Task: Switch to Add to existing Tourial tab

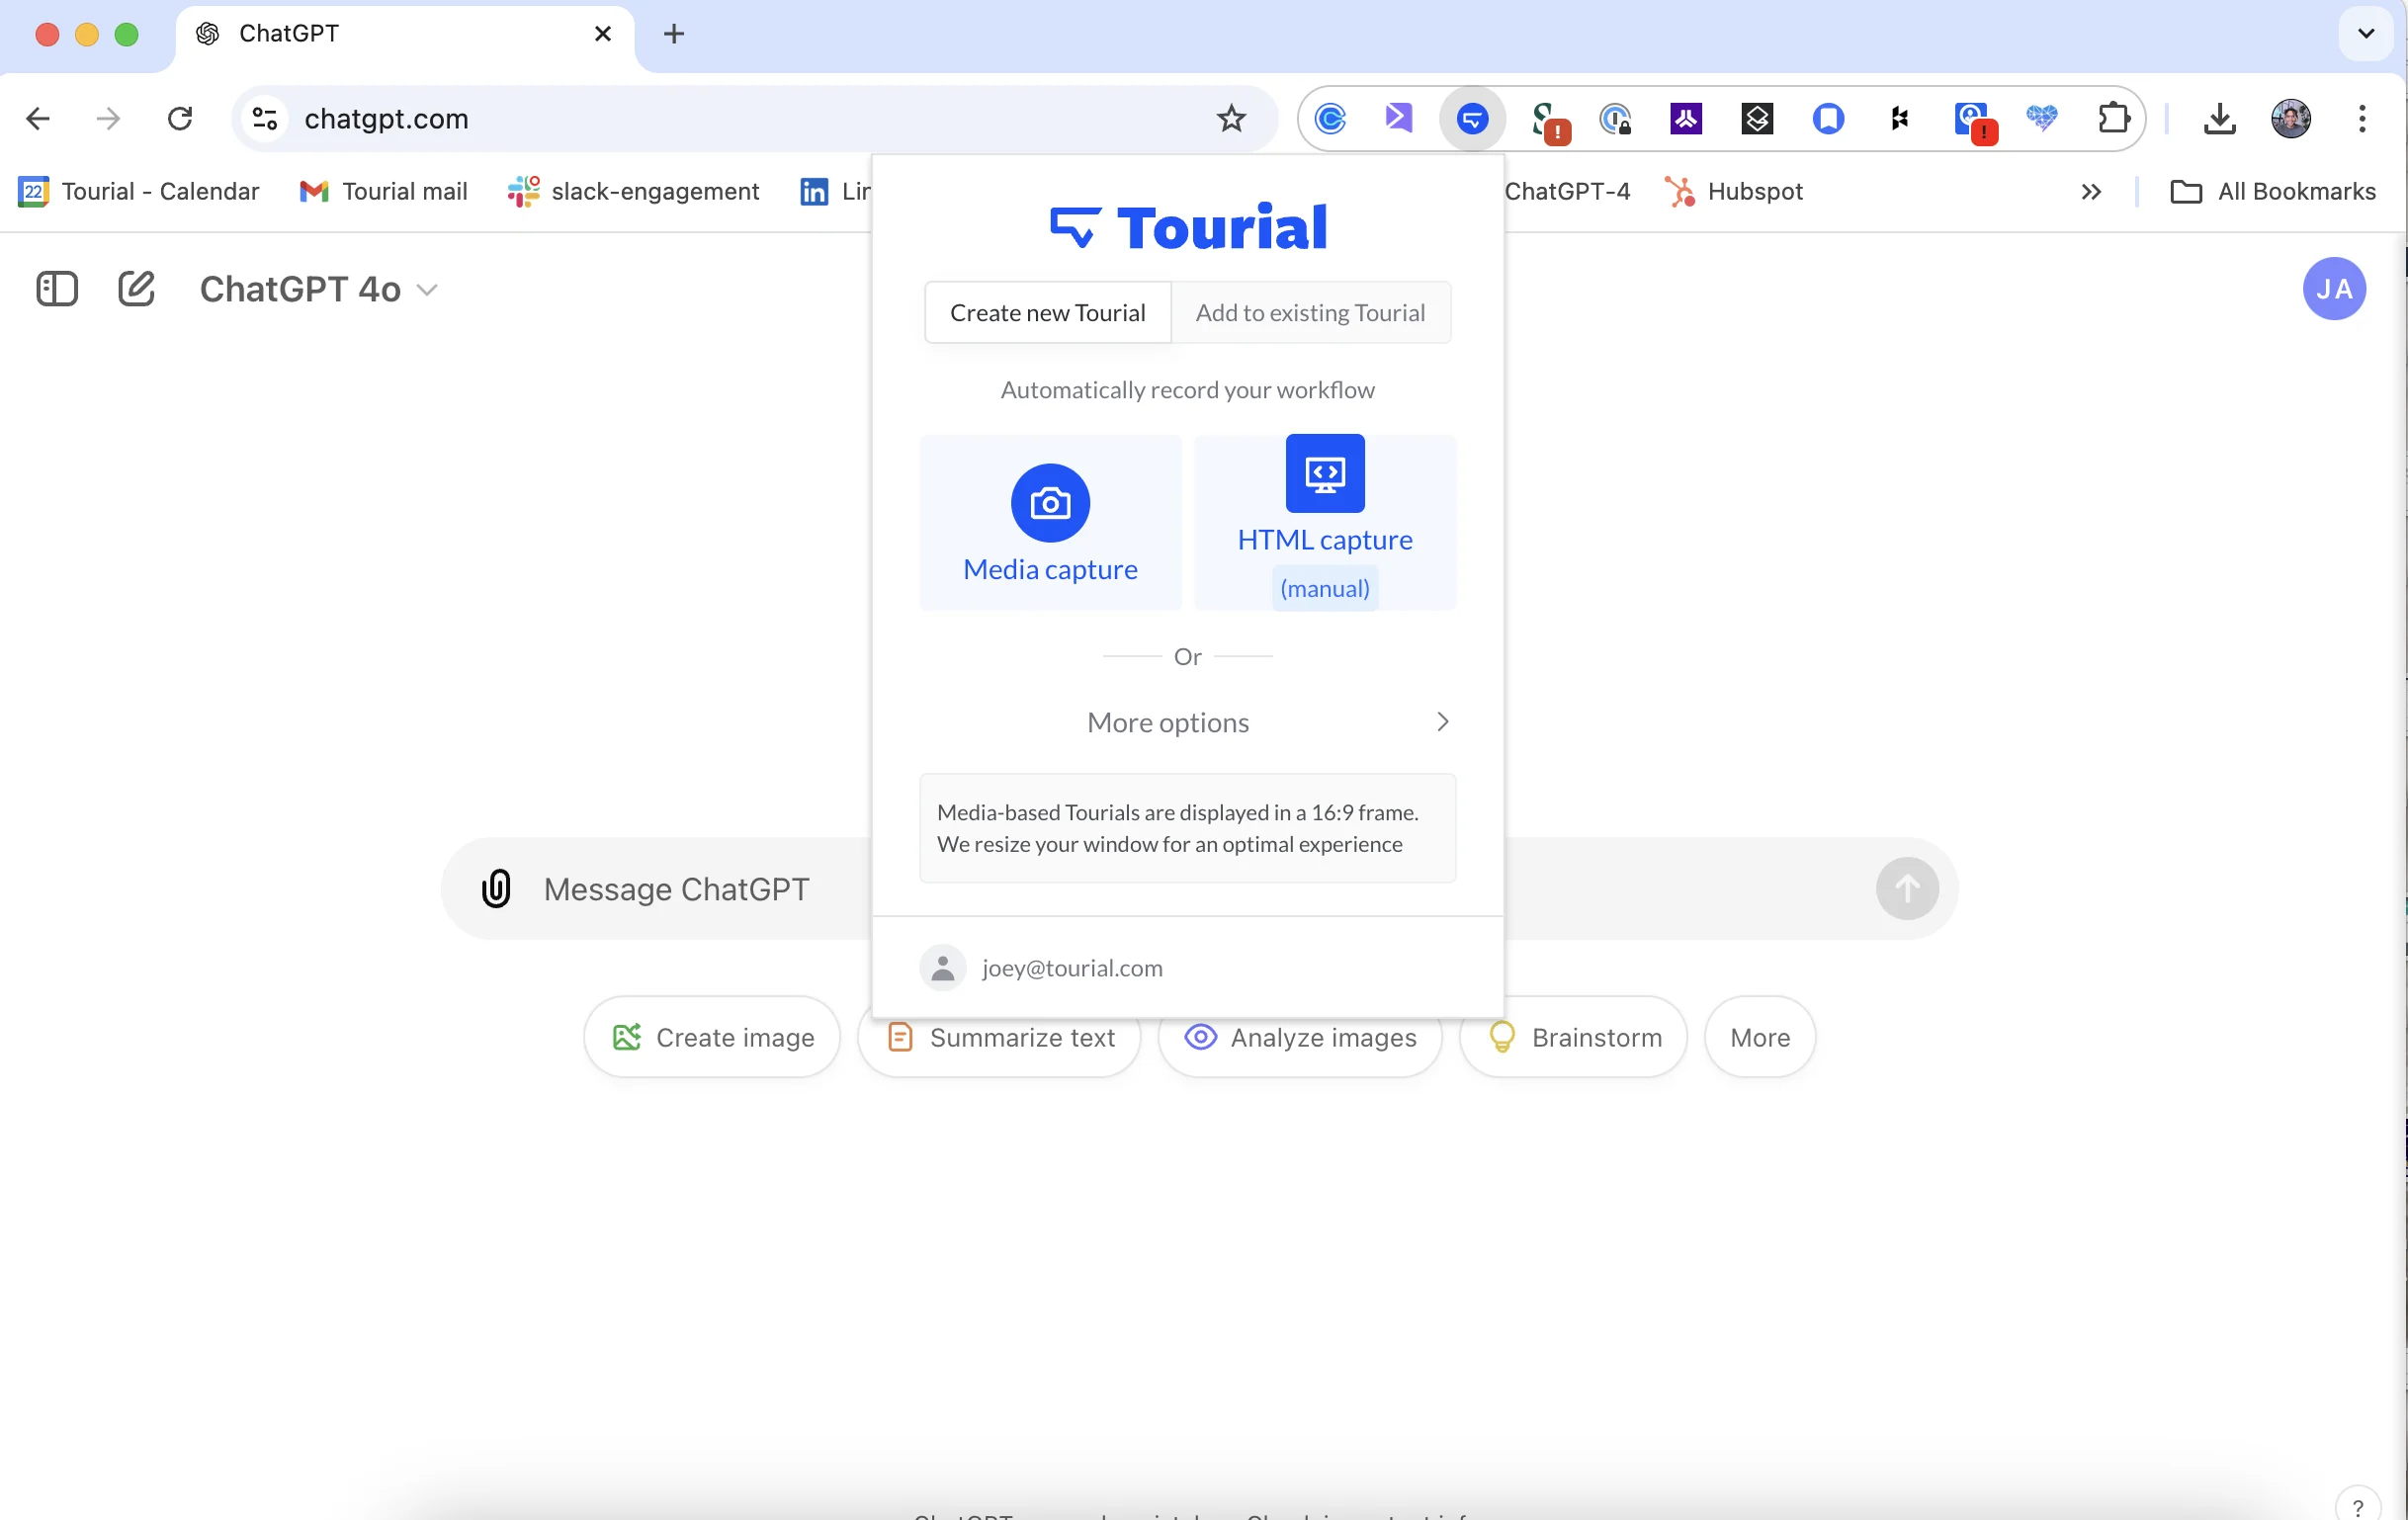Action: coord(1310,313)
